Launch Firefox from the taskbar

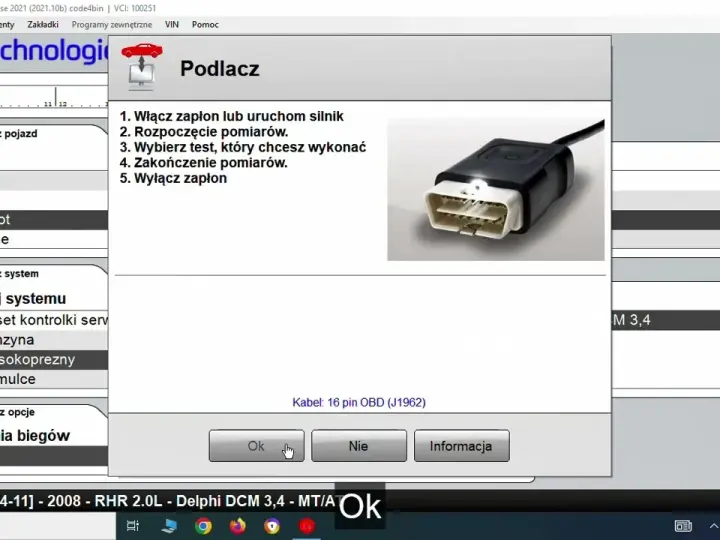pyautogui.click(x=237, y=526)
